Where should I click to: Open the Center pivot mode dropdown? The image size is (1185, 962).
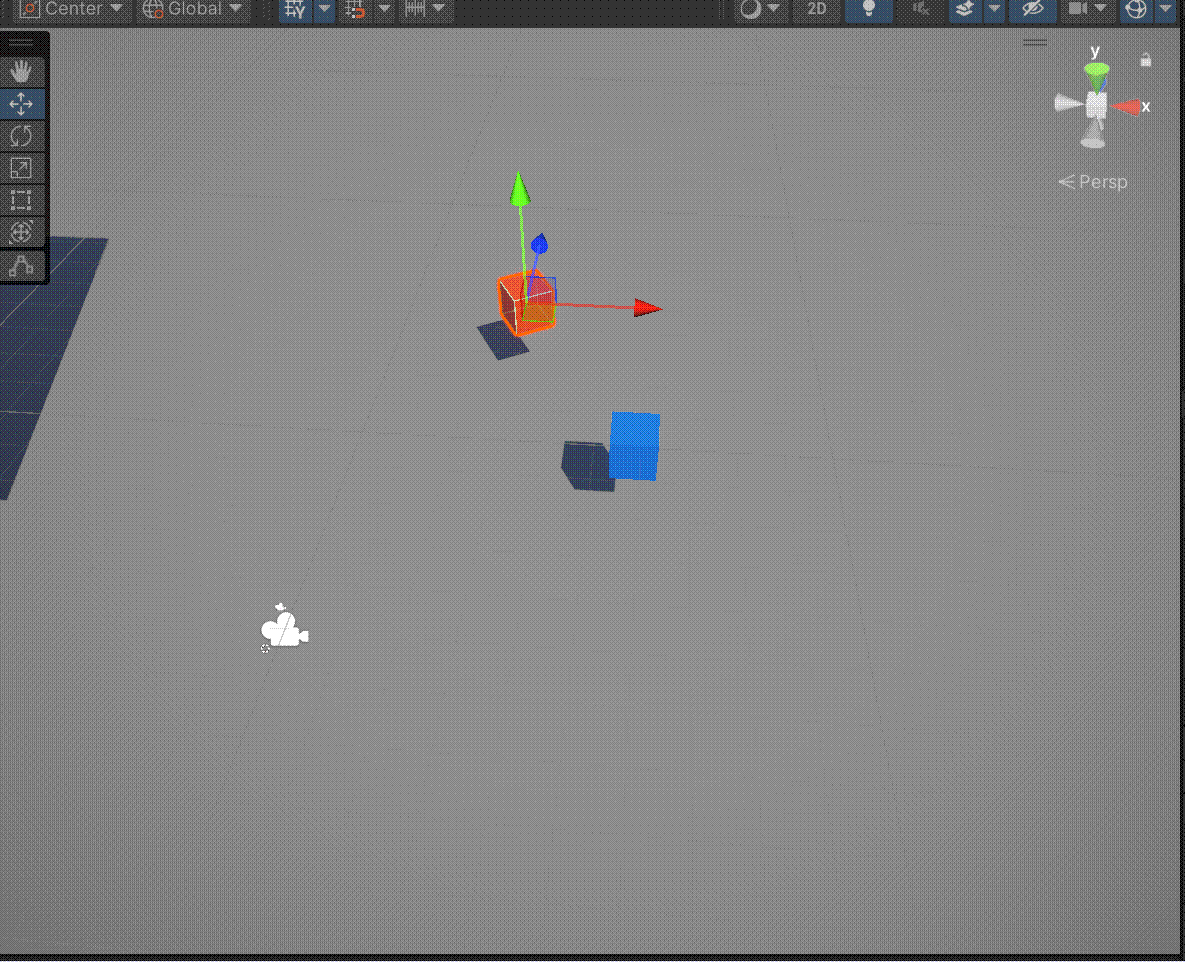pos(70,9)
